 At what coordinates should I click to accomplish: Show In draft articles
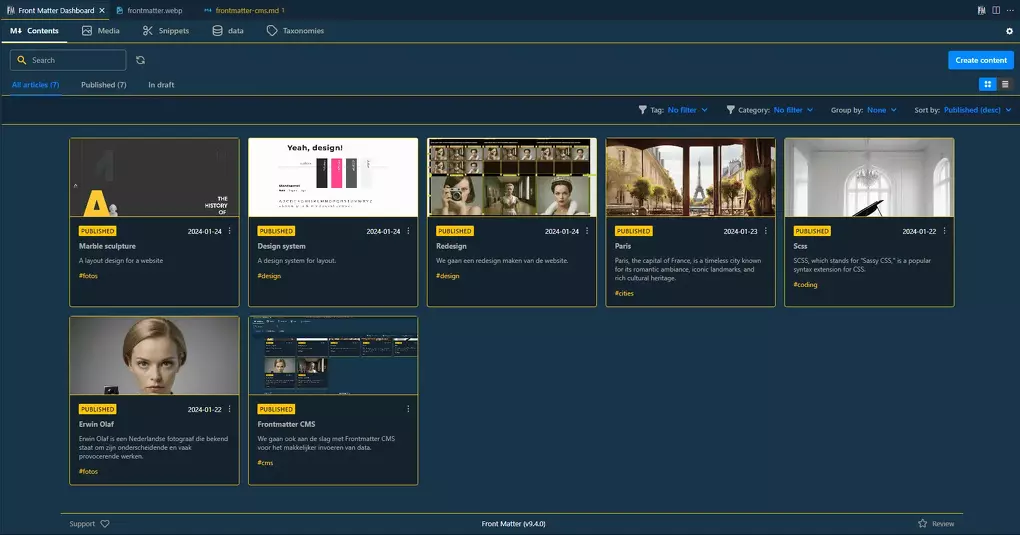pyautogui.click(x=161, y=85)
